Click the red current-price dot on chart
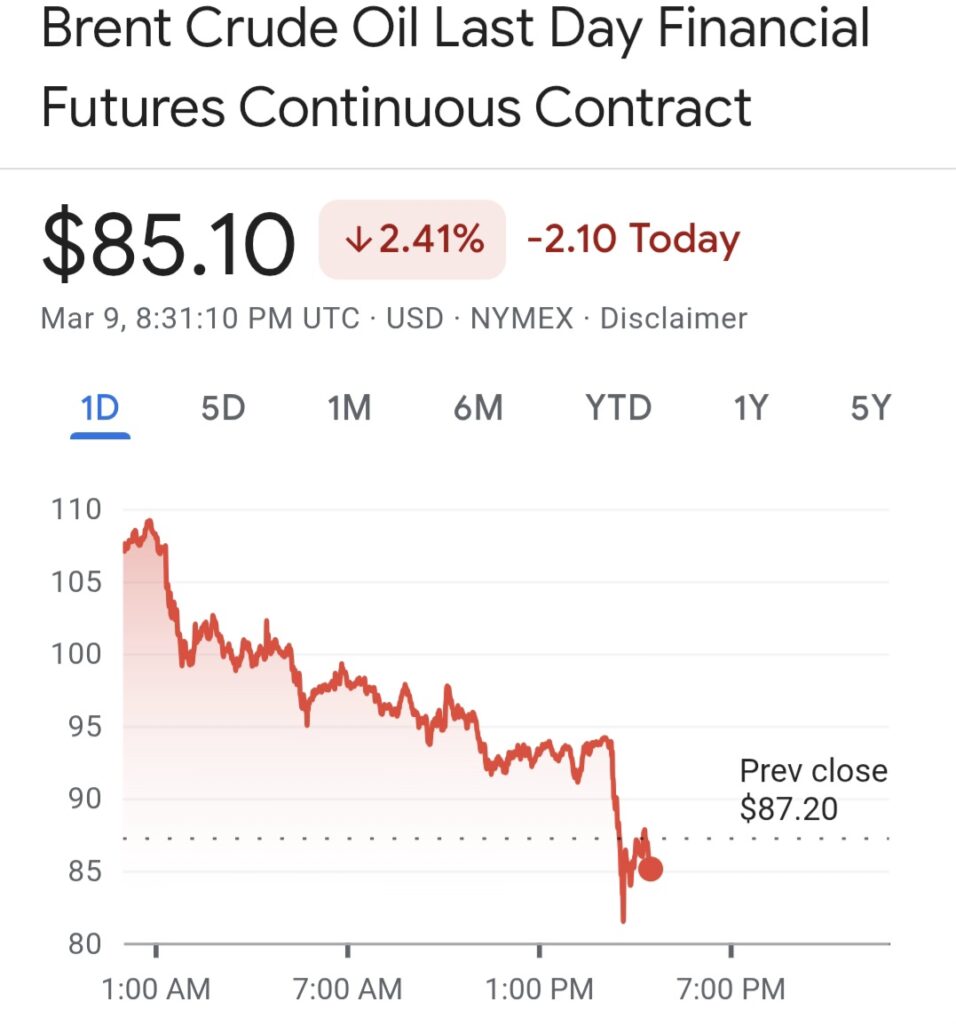The width and height of the screenshot is (956, 1024). click(650, 869)
